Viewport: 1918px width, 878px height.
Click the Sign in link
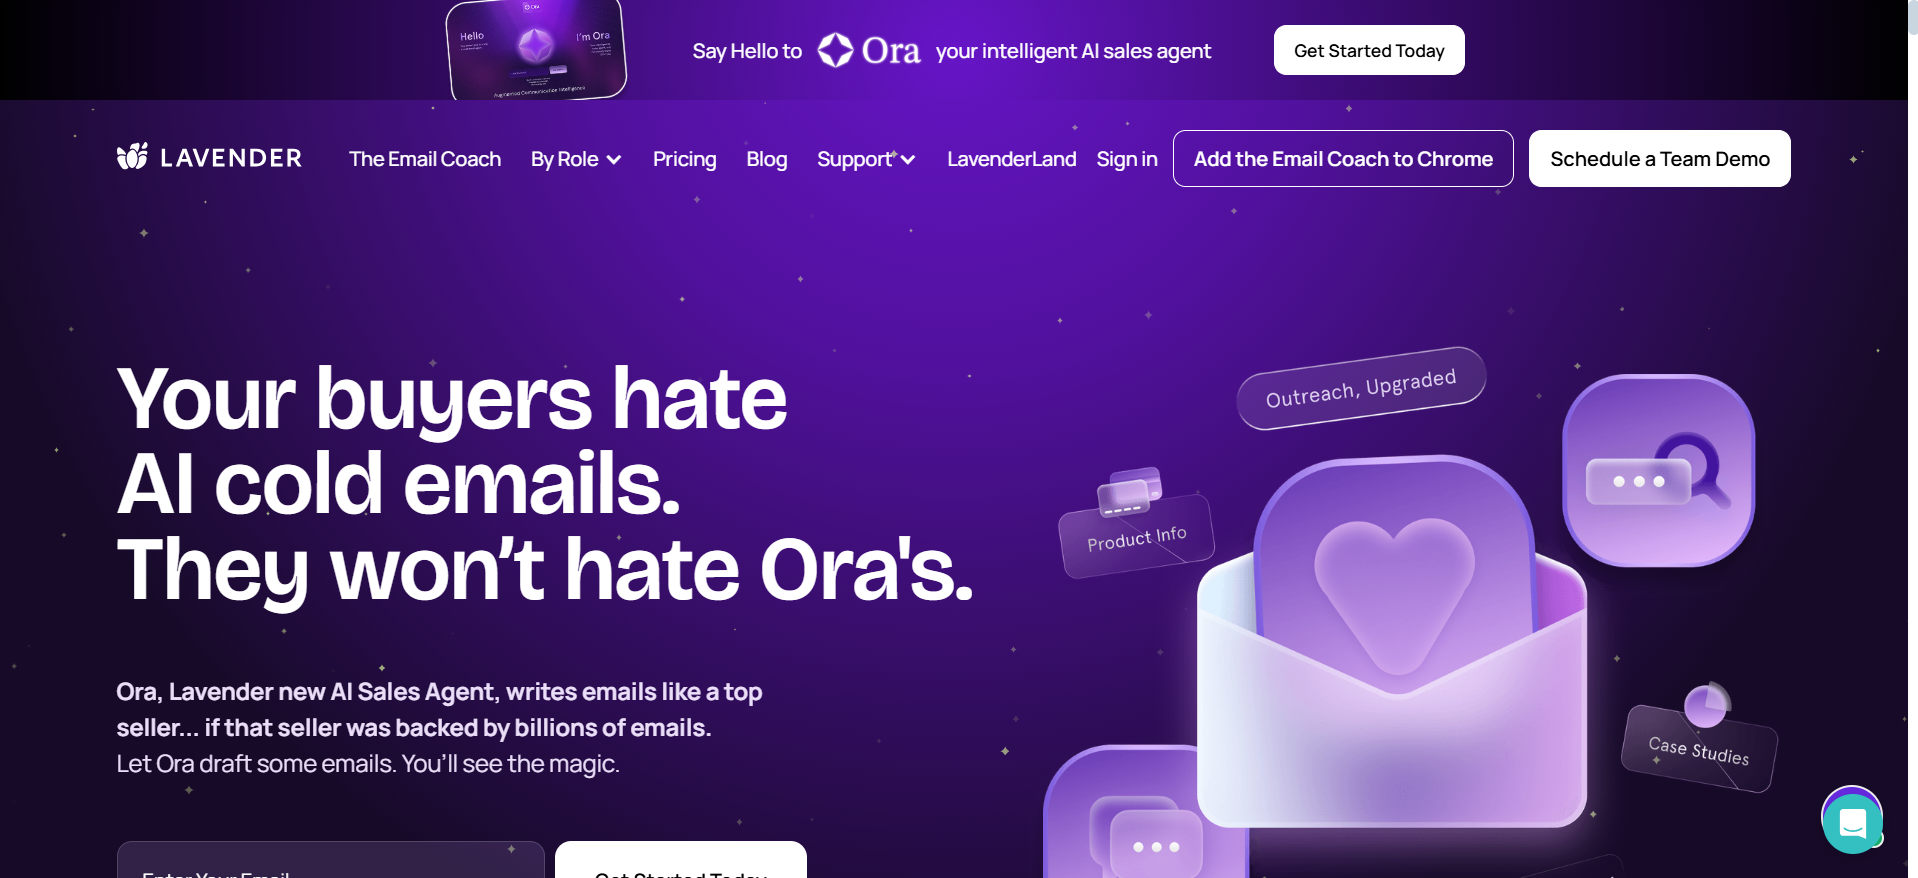[1126, 159]
